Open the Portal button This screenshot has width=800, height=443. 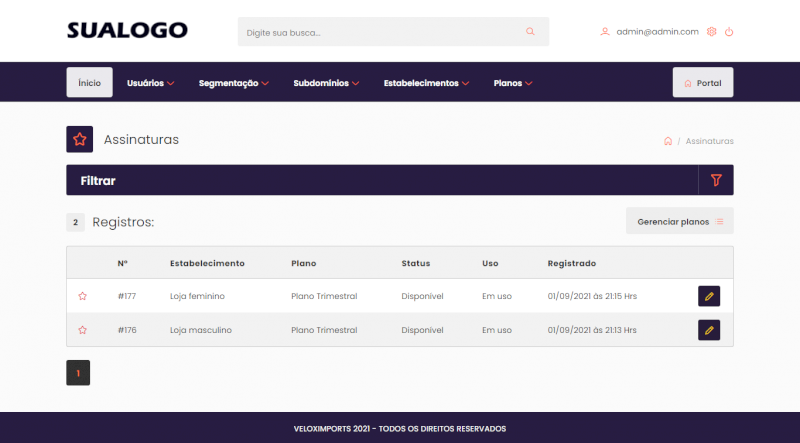click(x=702, y=83)
